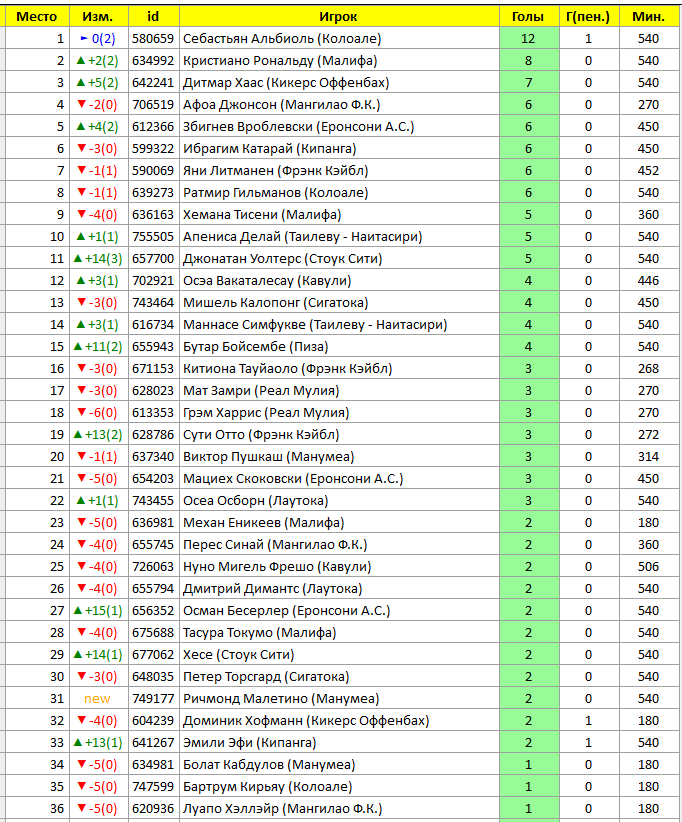The image size is (682, 822).
Task: Select minutes cell 314
Action: click(648, 457)
